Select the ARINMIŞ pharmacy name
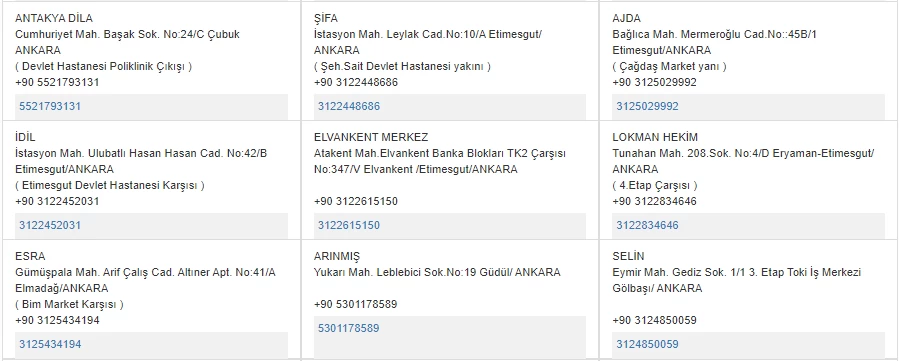The image size is (899, 361). pyautogui.click(x=337, y=256)
